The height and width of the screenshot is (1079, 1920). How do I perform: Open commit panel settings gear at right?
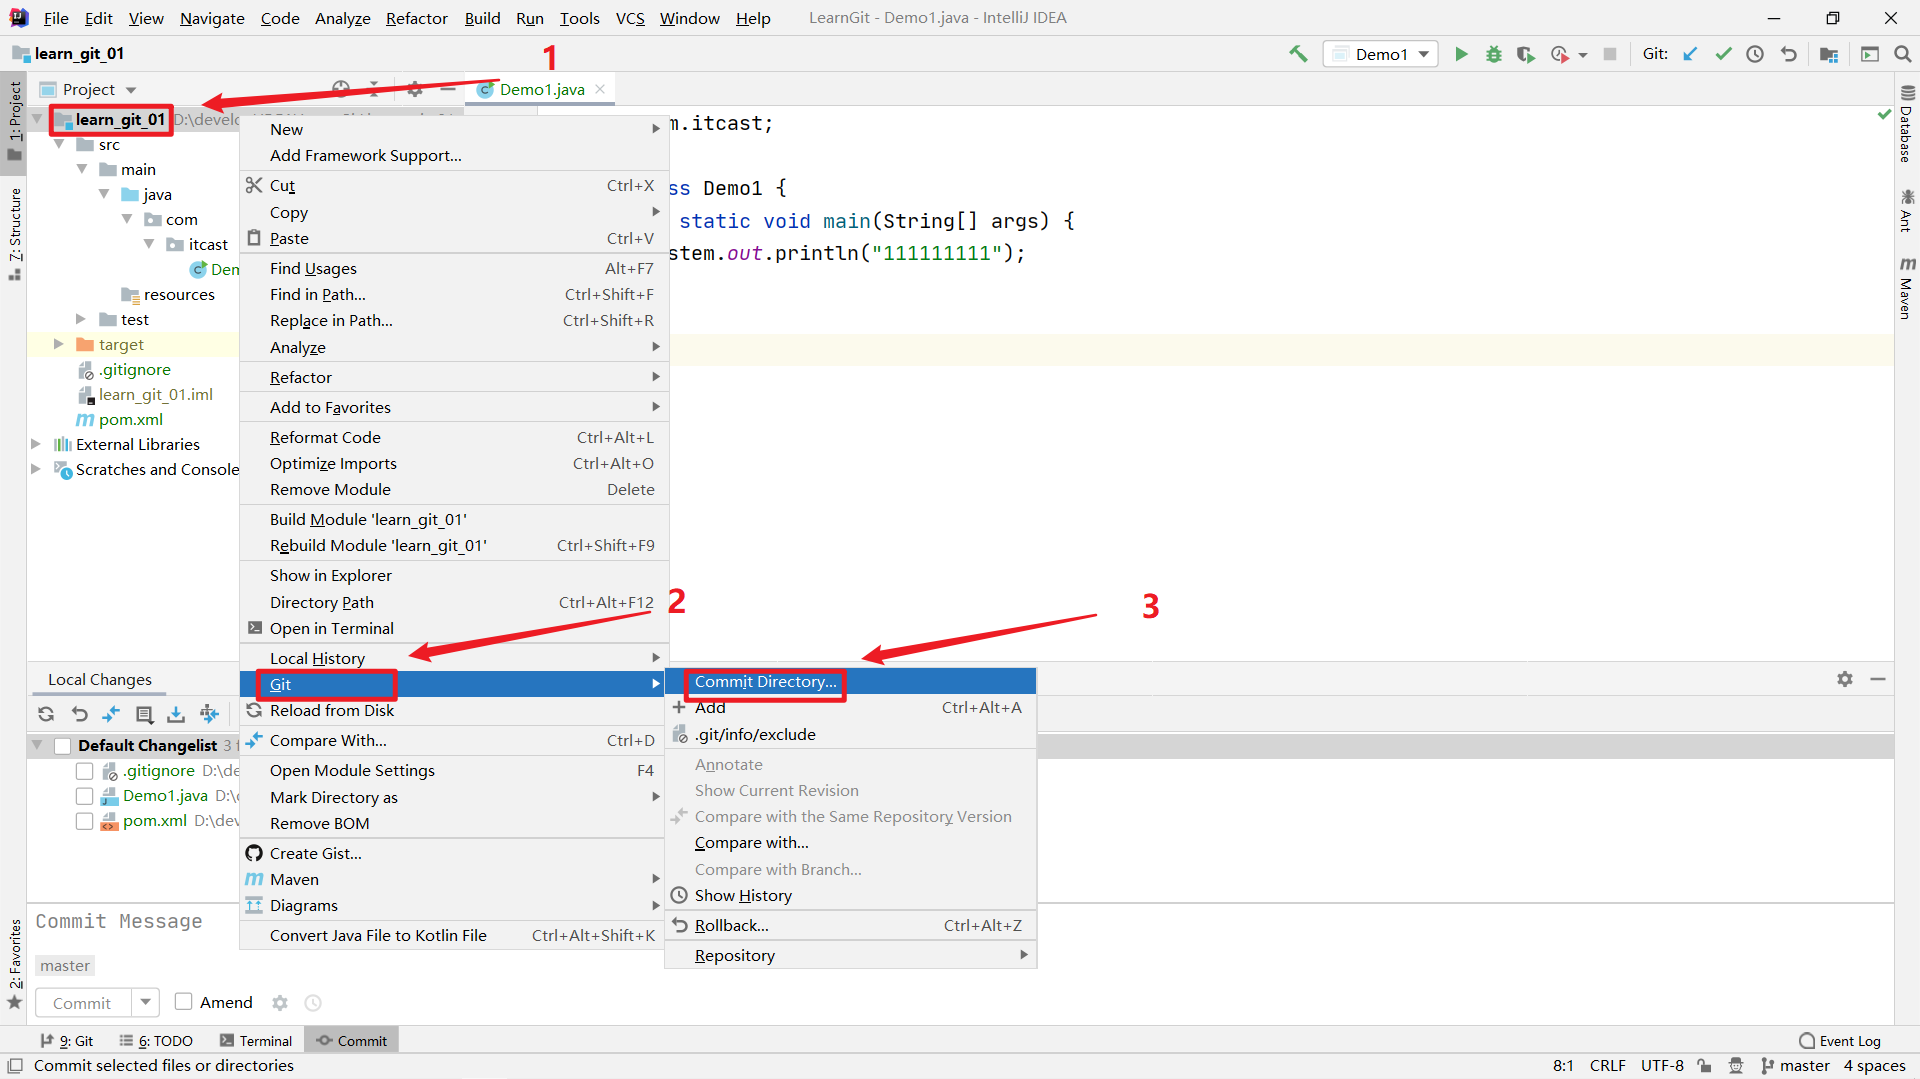(1845, 679)
